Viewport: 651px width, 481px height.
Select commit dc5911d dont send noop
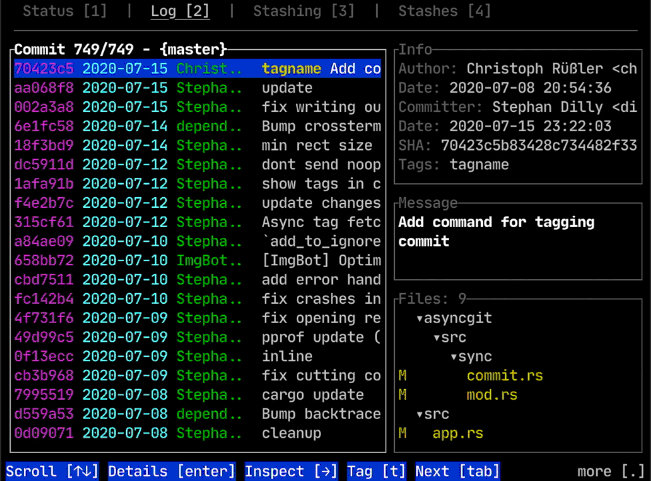pyautogui.click(x=197, y=165)
